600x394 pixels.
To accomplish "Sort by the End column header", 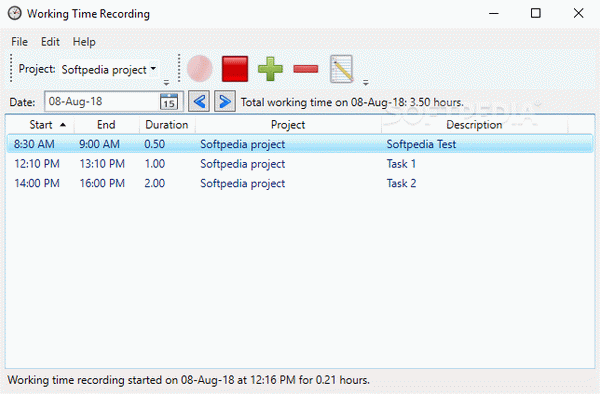I will point(106,125).
